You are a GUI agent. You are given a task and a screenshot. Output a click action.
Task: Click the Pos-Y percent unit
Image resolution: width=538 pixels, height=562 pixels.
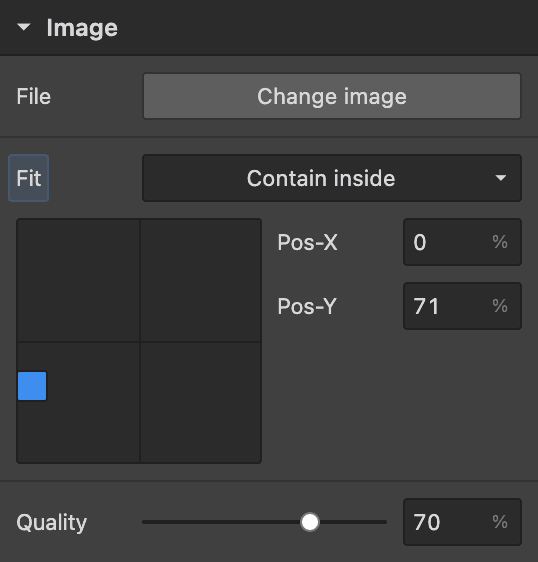(x=500, y=306)
